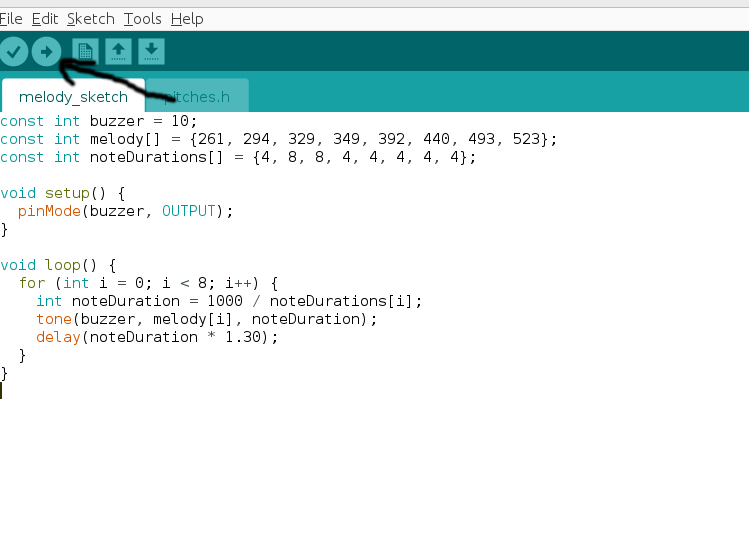Viewport: 749px width, 552px height.
Task: Open the File menu
Action: pyautogui.click(x=11, y=19)
